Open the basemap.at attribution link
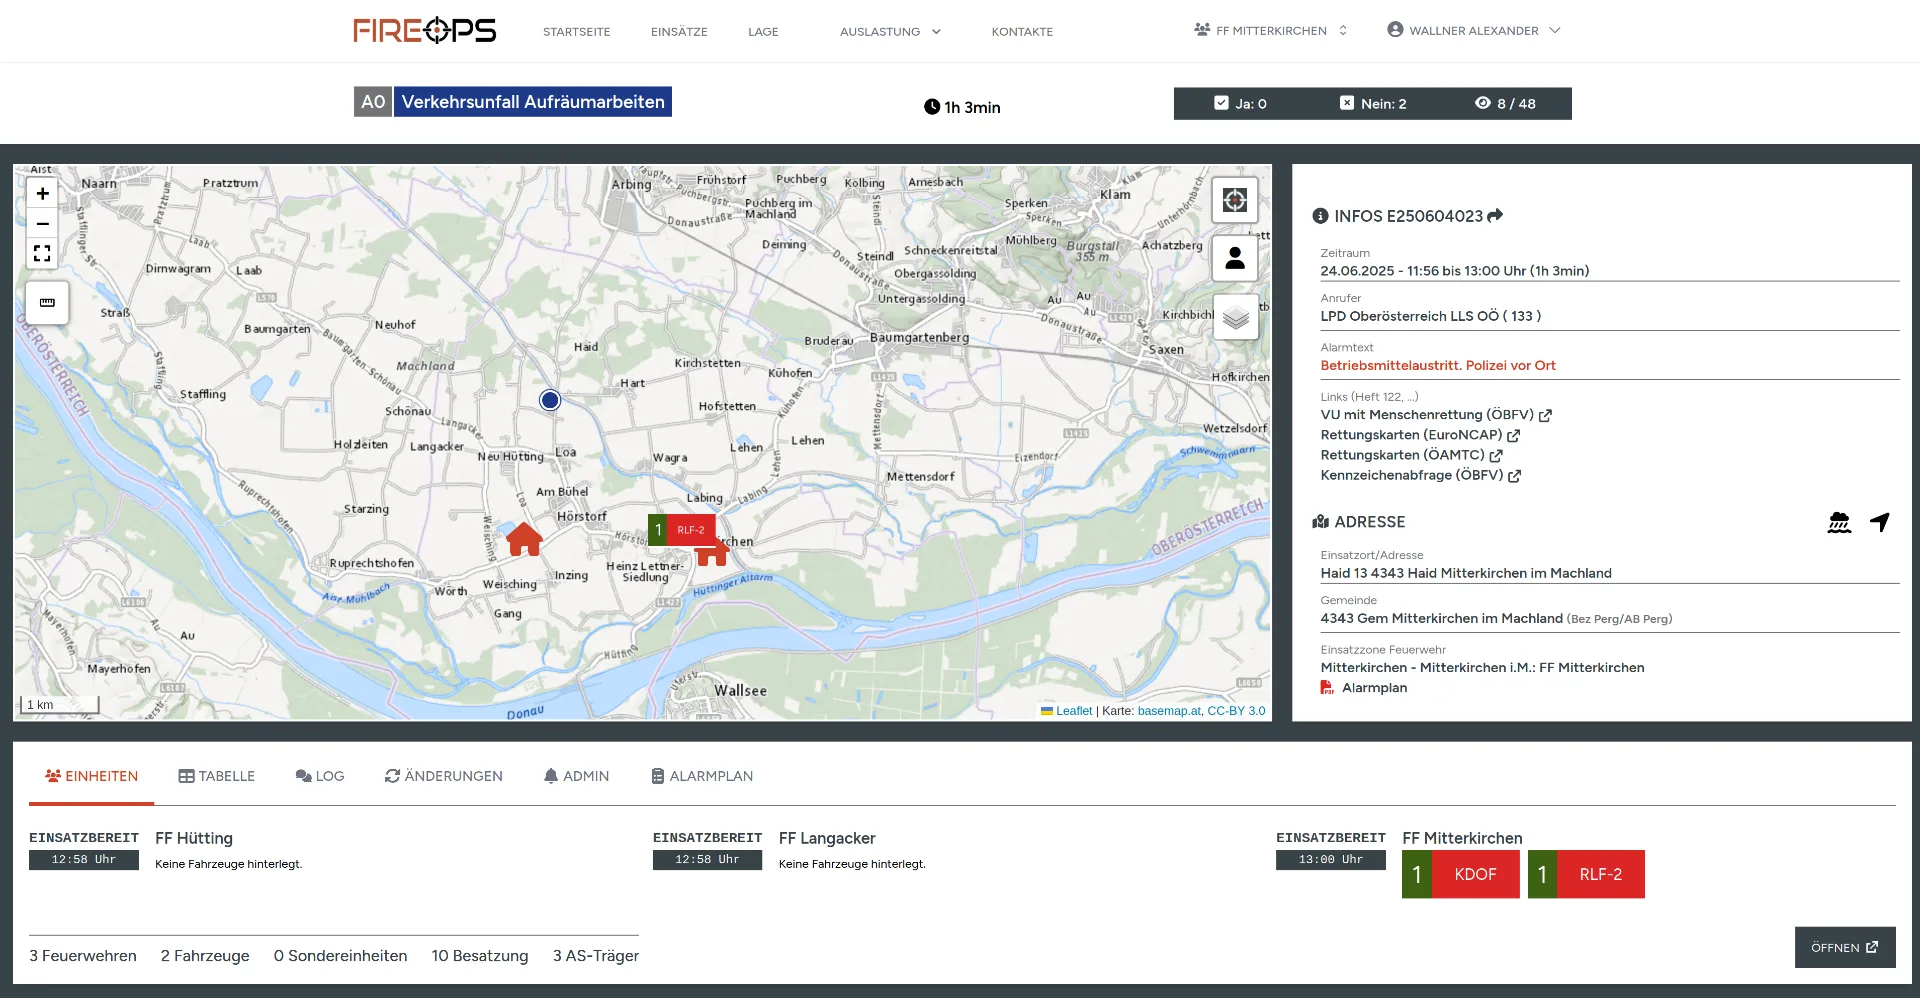 [1169, 711]
